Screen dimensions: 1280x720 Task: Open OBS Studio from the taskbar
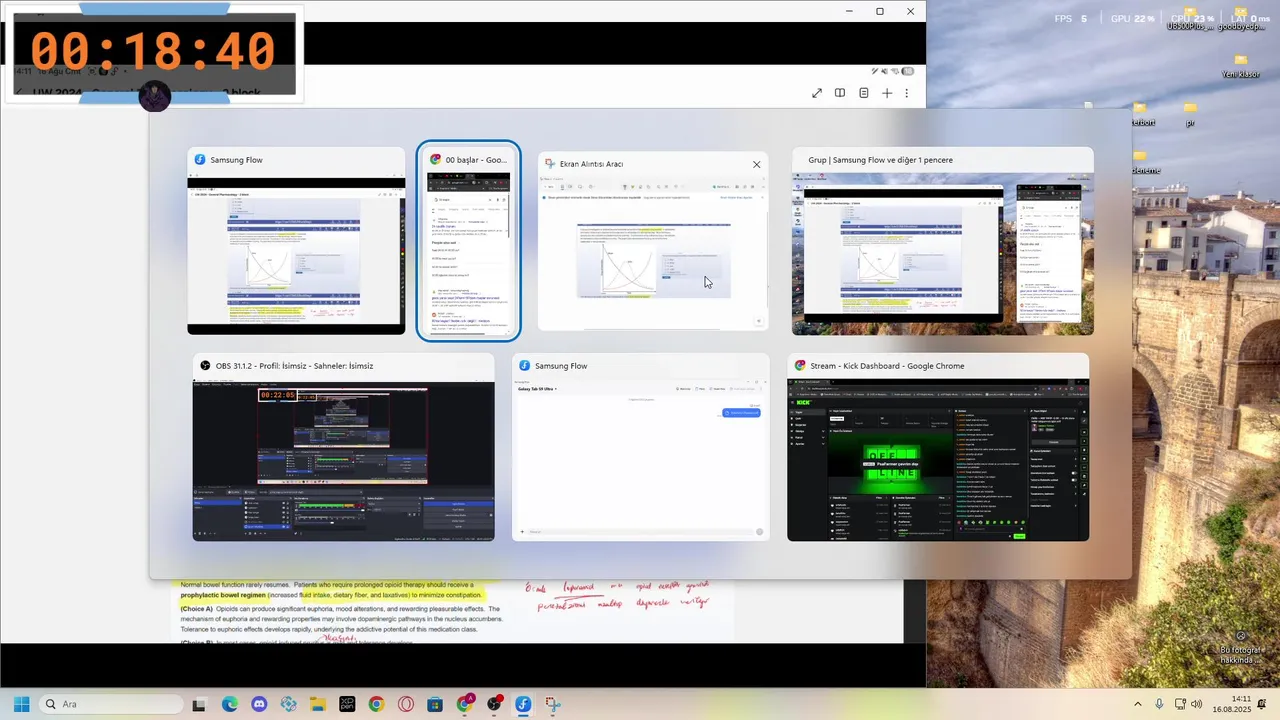pos(494,704)
